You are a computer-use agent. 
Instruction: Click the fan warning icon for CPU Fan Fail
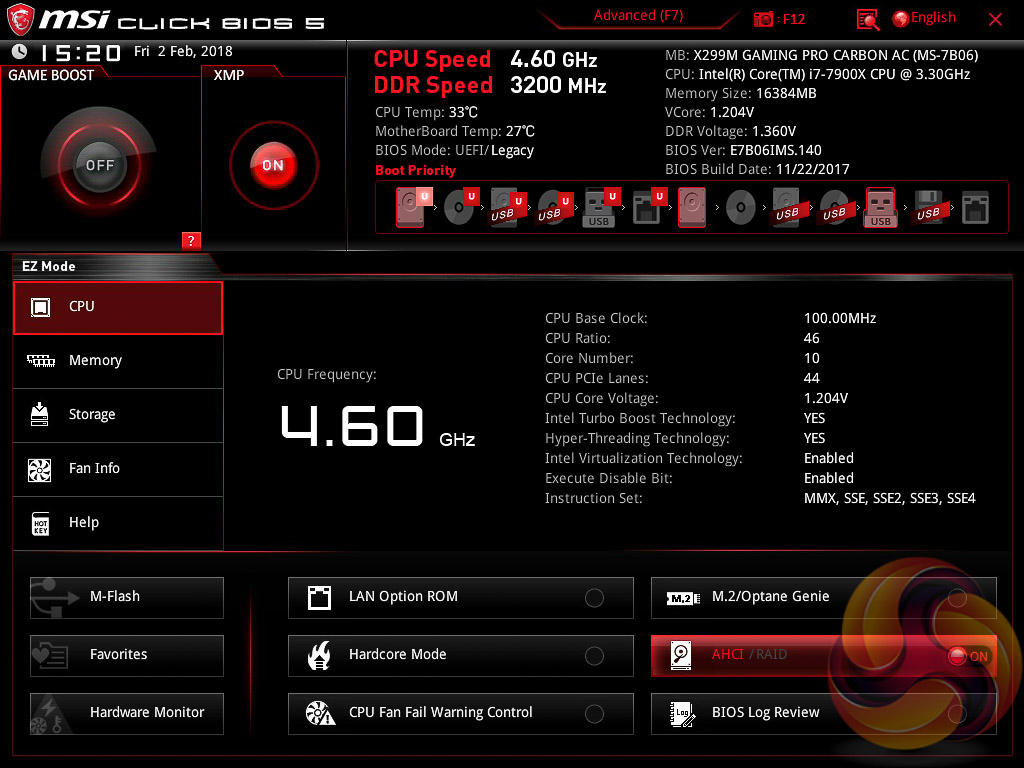(319, 713)
